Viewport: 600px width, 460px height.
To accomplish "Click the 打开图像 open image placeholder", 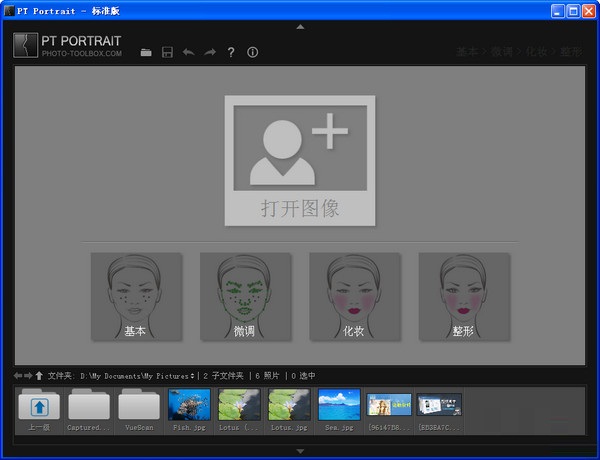I will coord(300,161).
